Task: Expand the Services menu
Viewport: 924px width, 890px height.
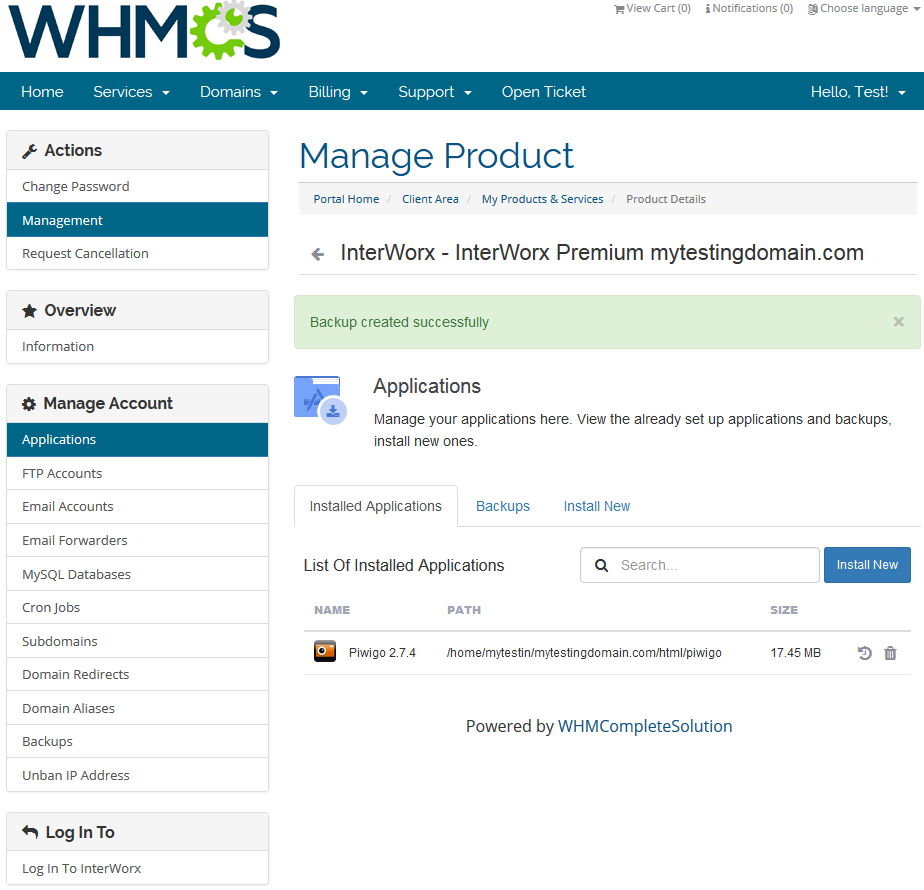Action: click(131, 92)
